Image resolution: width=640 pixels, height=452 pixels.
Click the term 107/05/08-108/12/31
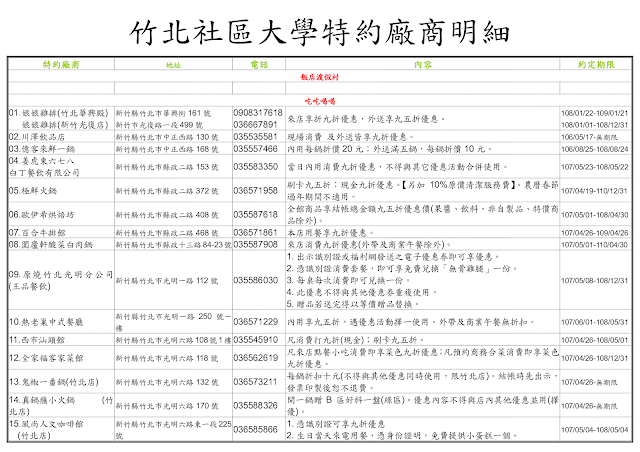[595, 281]
